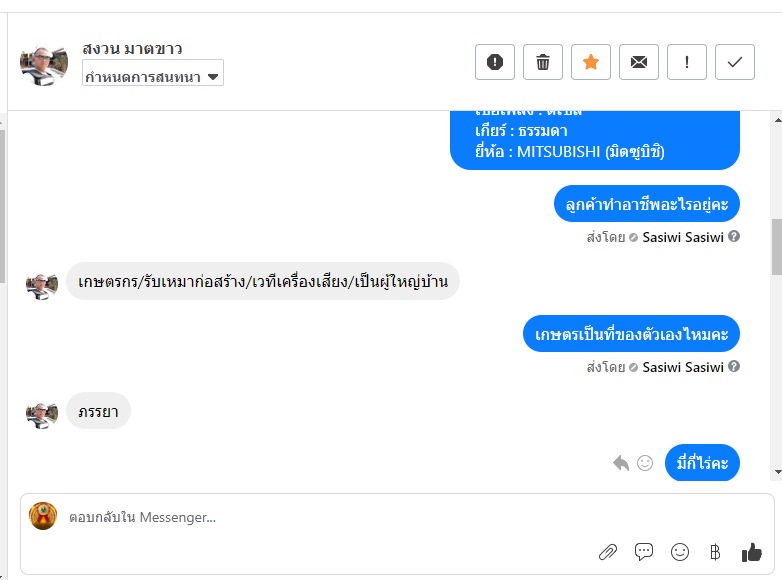Viewport: 782px width, 580px height.
Task: React with smiley beside มีกี่ไร่คะ message
Action: pos(645,463)
